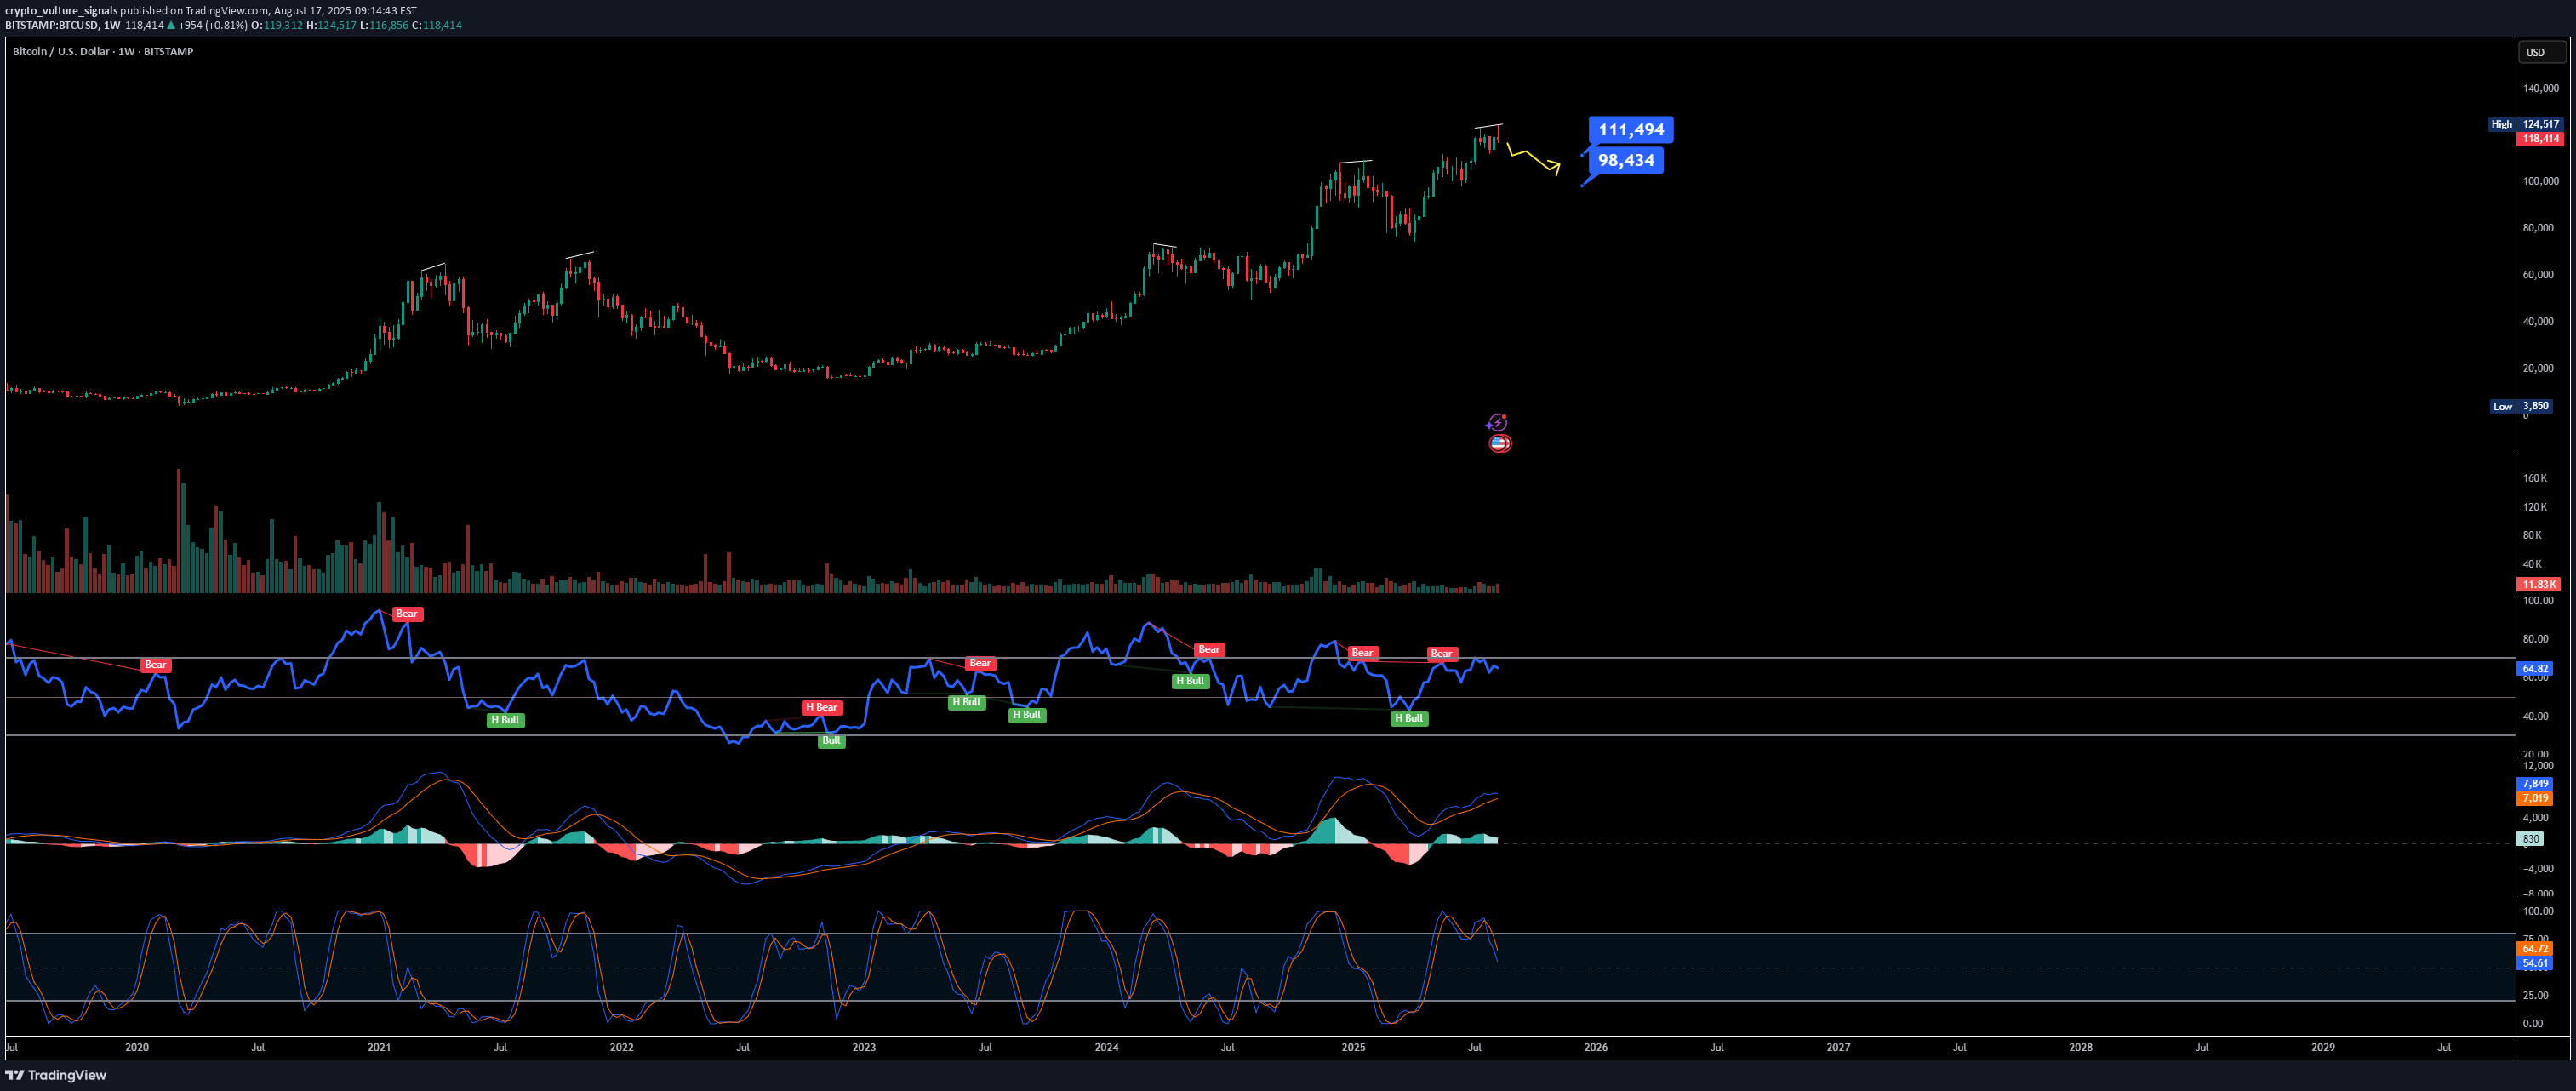Select the 98,434 price callout label
The image size is (2576, 1091).
tap(1626, 160)
